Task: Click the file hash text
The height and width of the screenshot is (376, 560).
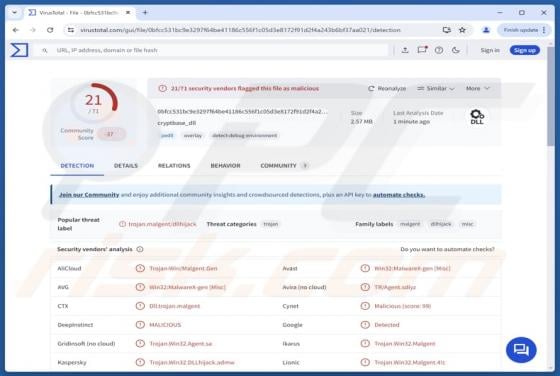Action: pyautogui.click(x=242, y=111)
